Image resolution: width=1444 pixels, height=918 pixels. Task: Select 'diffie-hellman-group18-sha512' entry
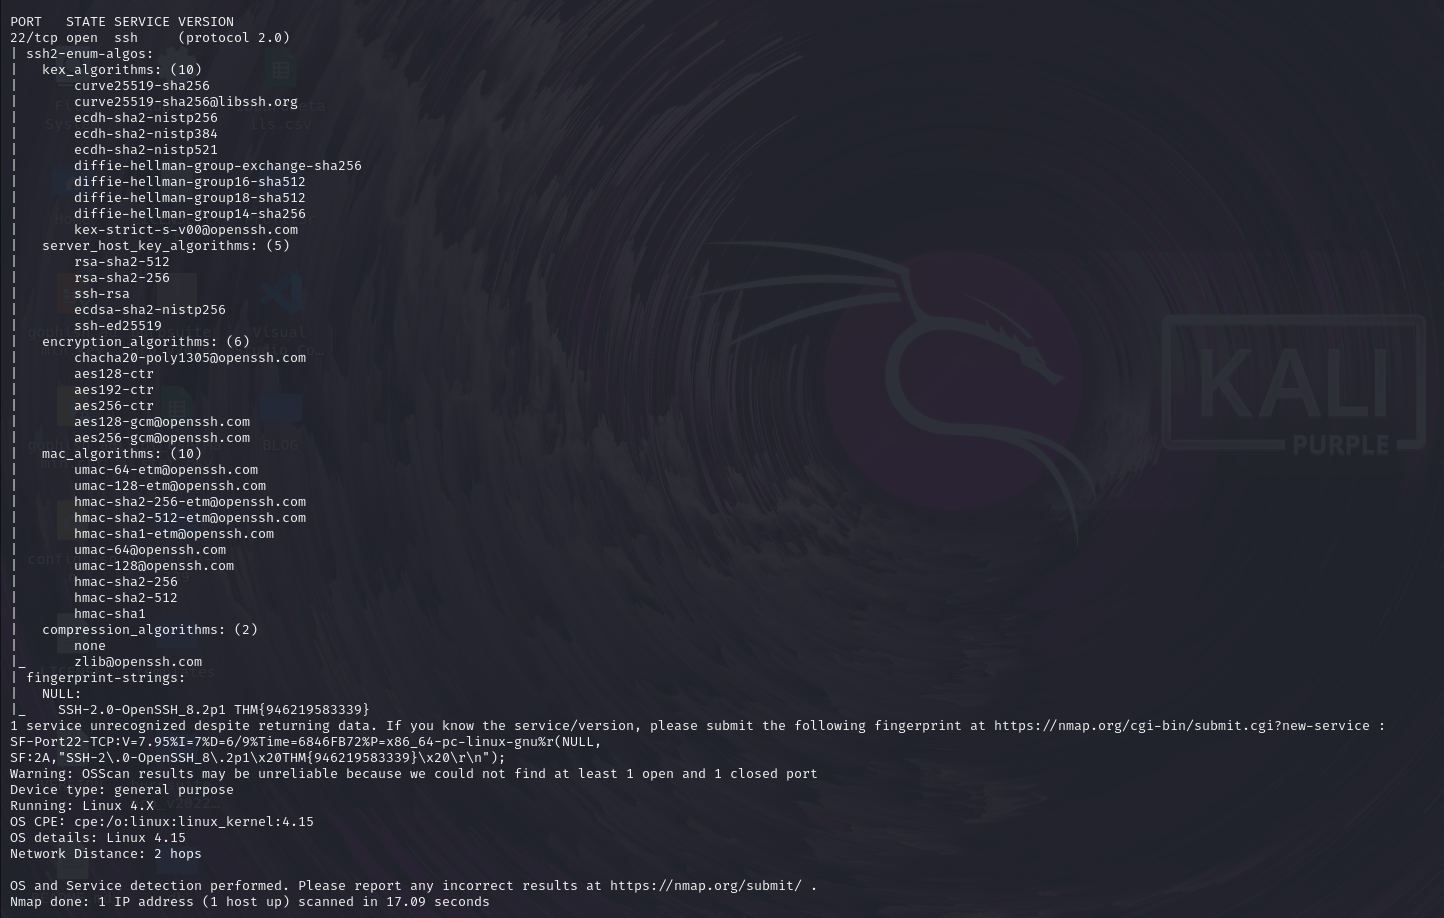pos(190,198)
